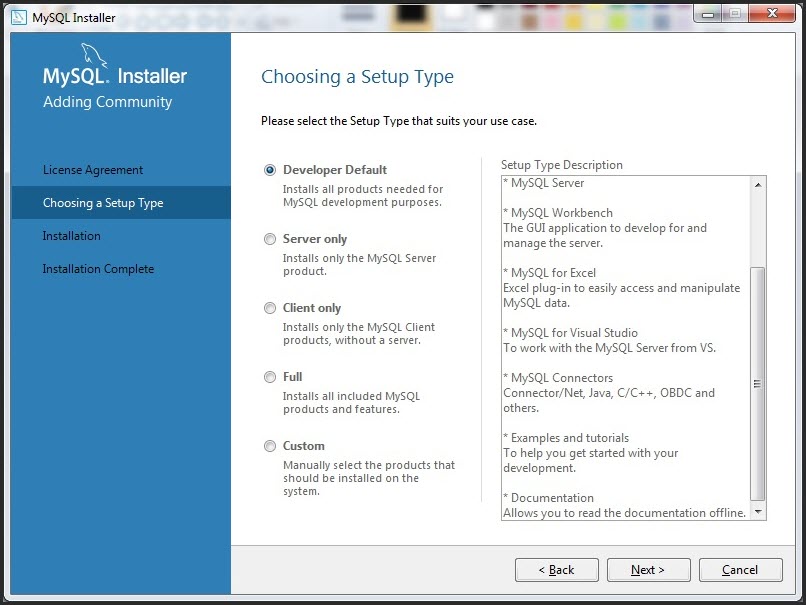
Task: Click the description scrollbar up arrow
Action: [758, 185]
